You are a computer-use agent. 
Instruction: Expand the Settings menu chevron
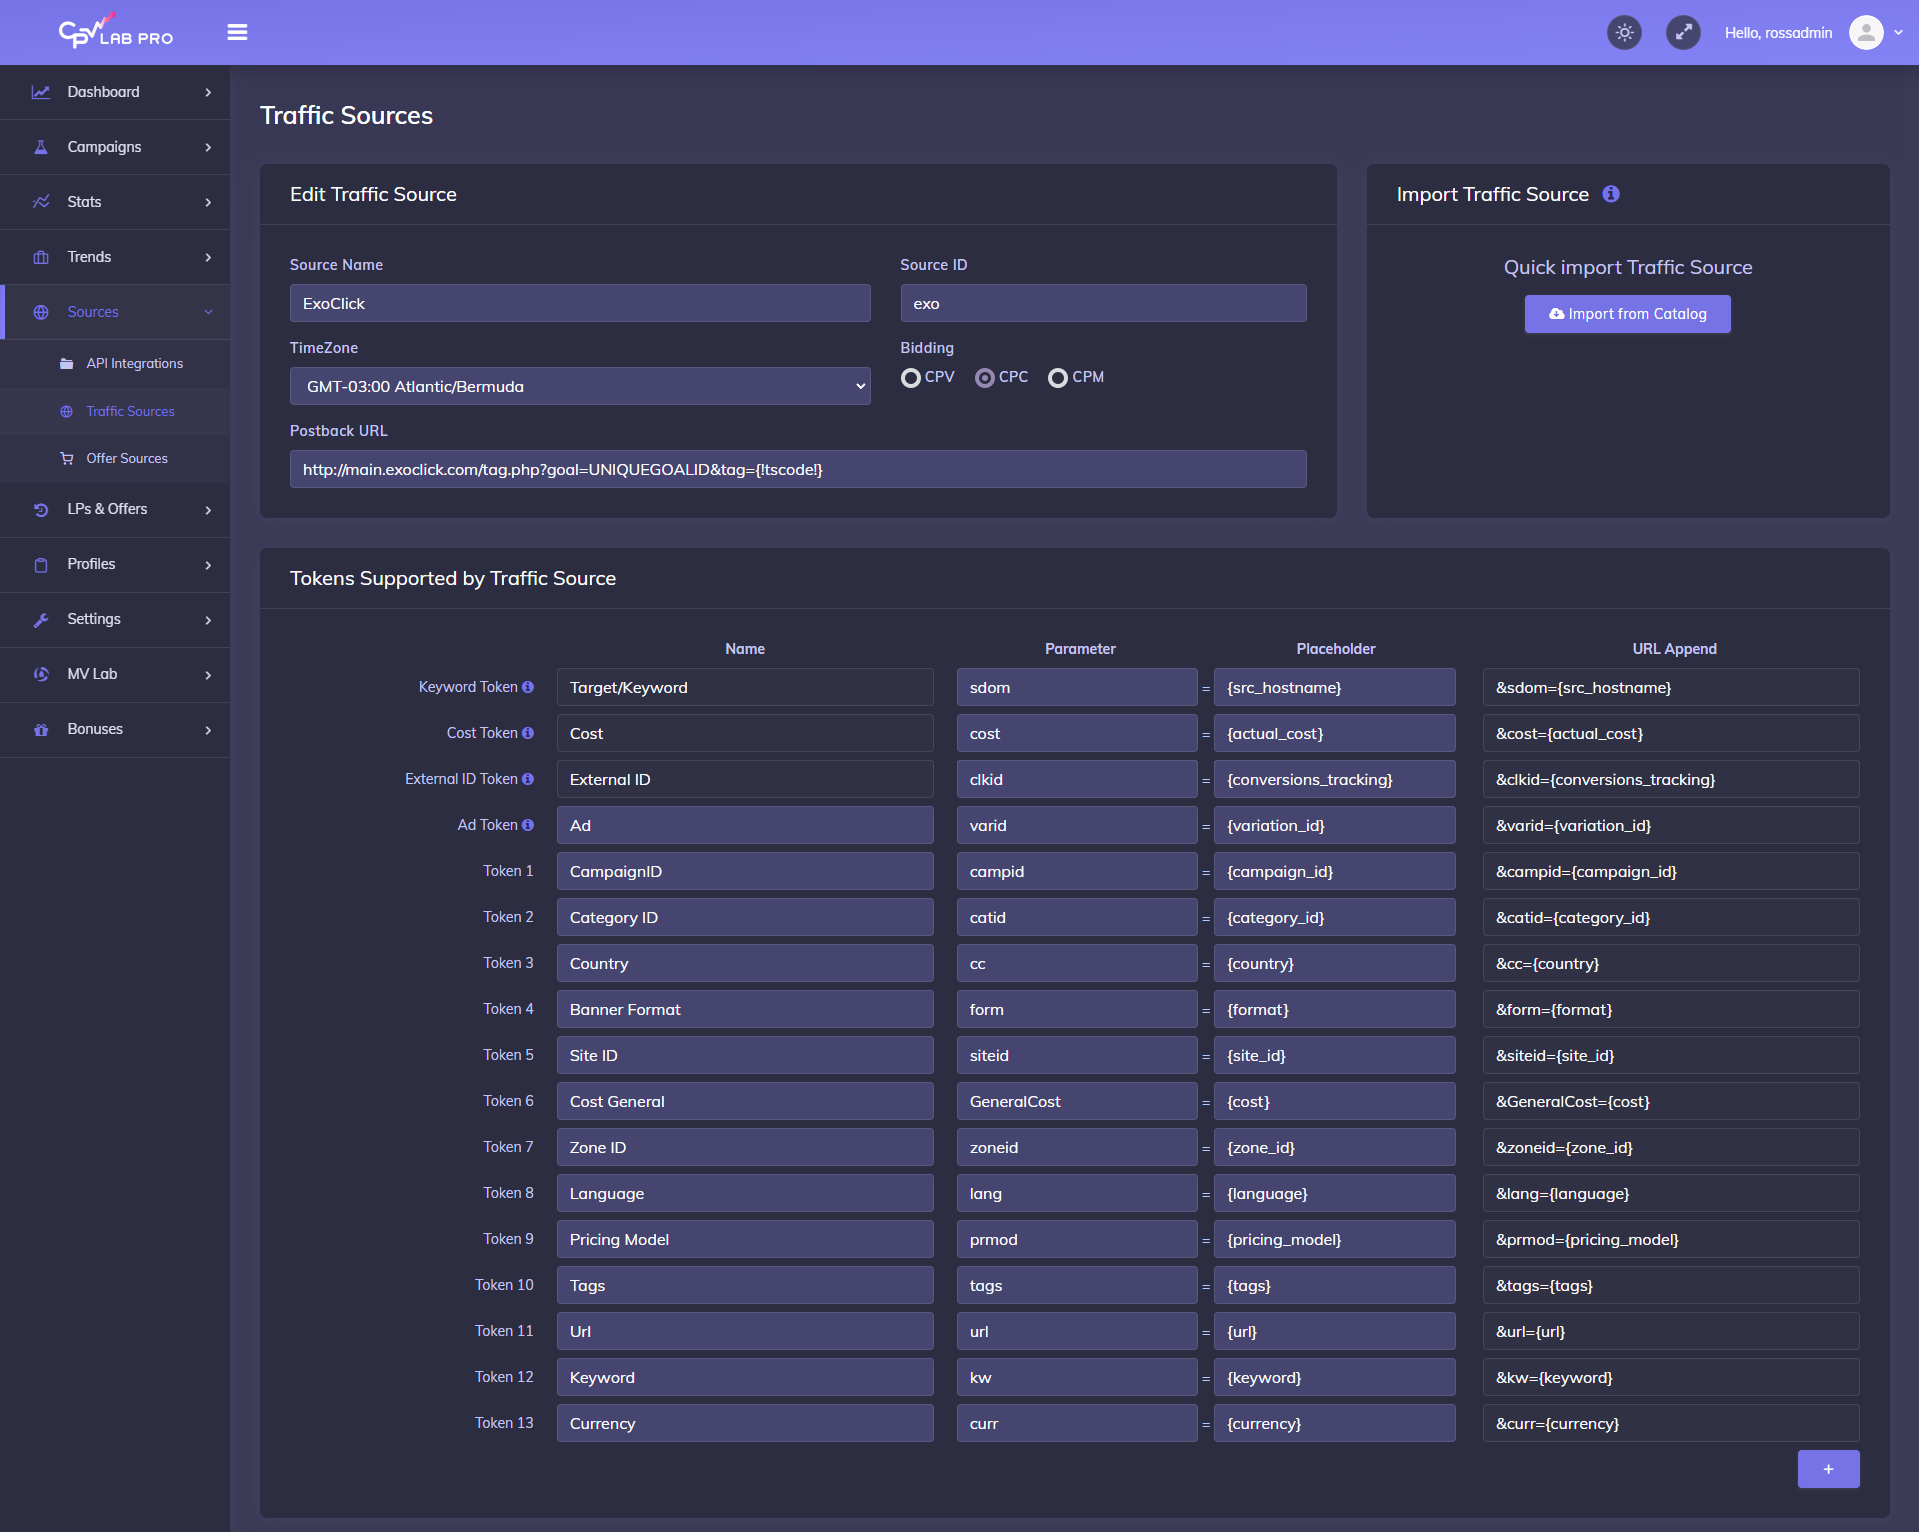click(208, 620)
